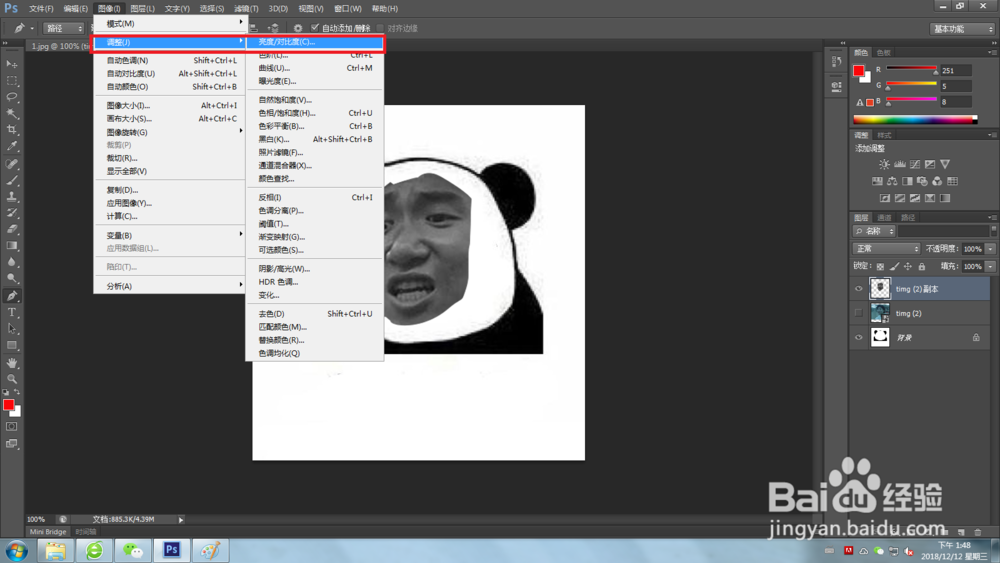This screenshot has width=1000, height=563.
Task: Select the timg (2)副本 layer thumbnail
Action: pyautogui.click(x=880, y=289)
